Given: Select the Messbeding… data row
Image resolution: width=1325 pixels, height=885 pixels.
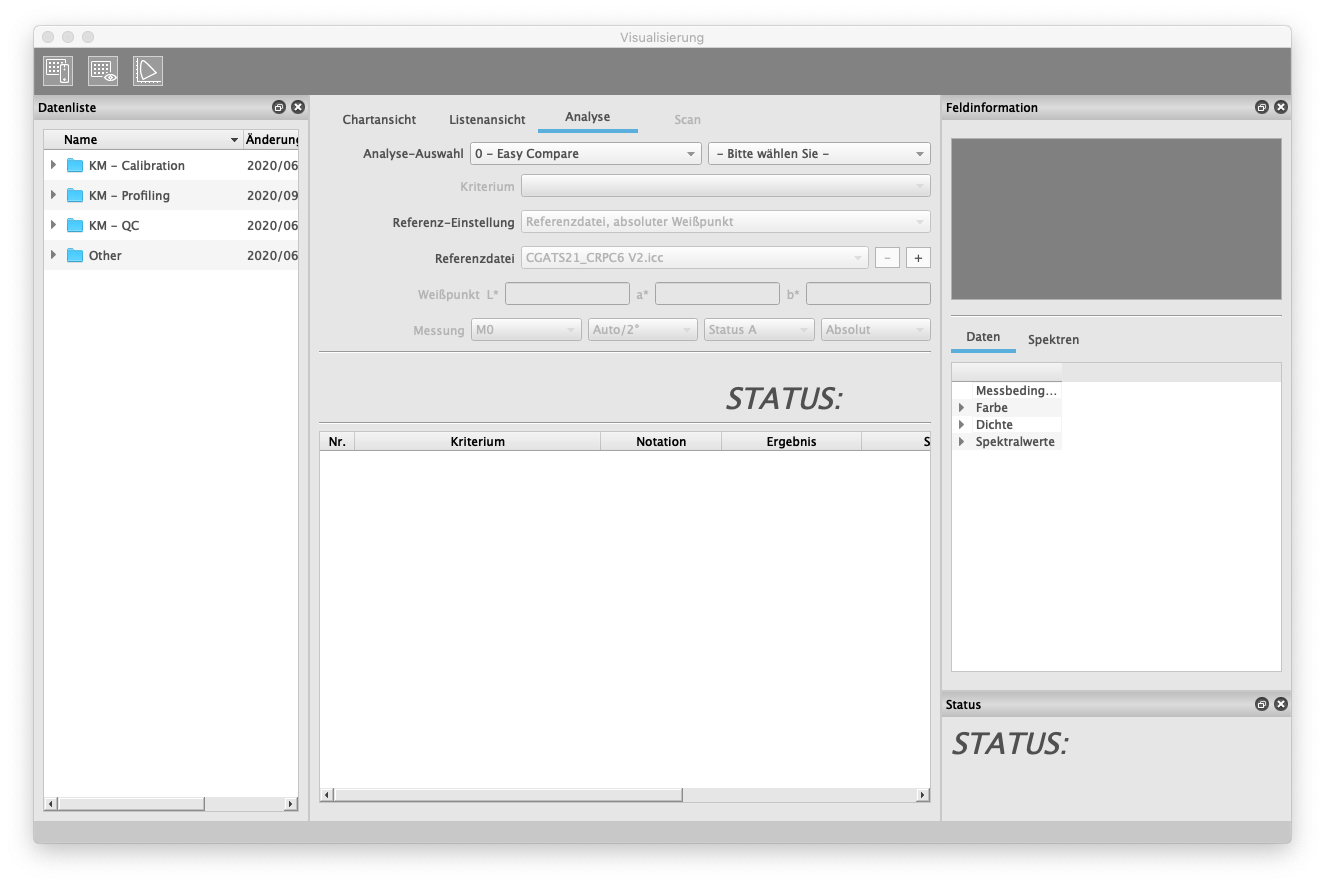Looking at the screenshot, I should click(x=1016, y=391).
